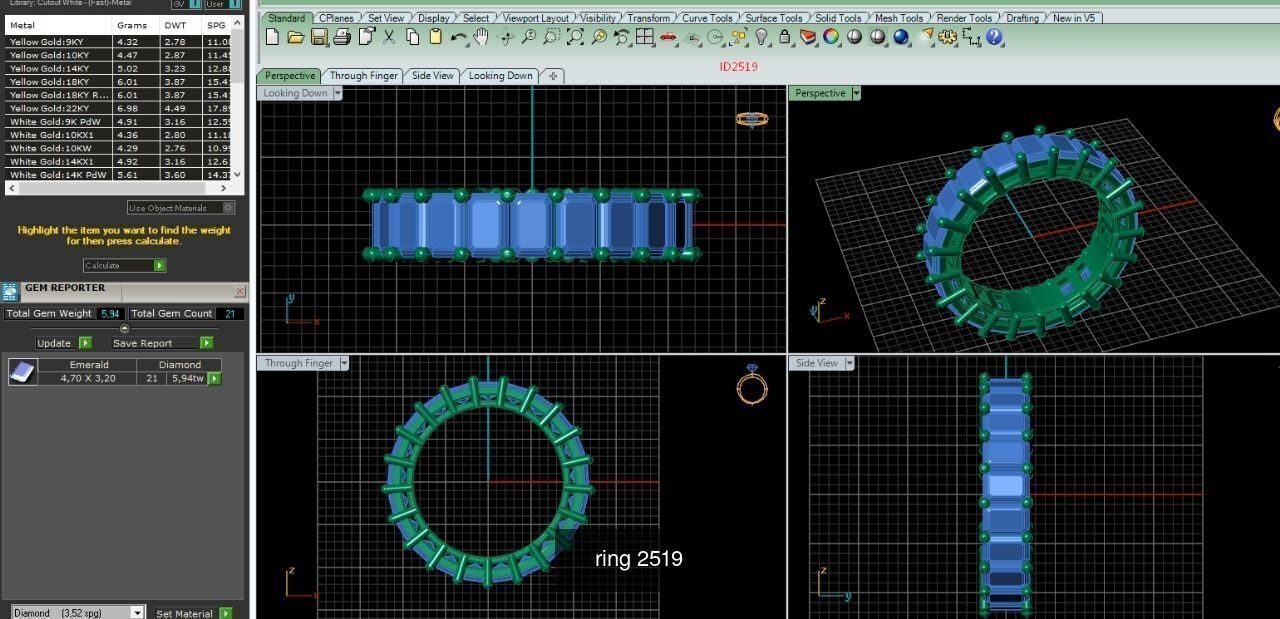Save the model with the floppy disk icon
Viewport: 1280px width, 619px height.
pos(318,37)
